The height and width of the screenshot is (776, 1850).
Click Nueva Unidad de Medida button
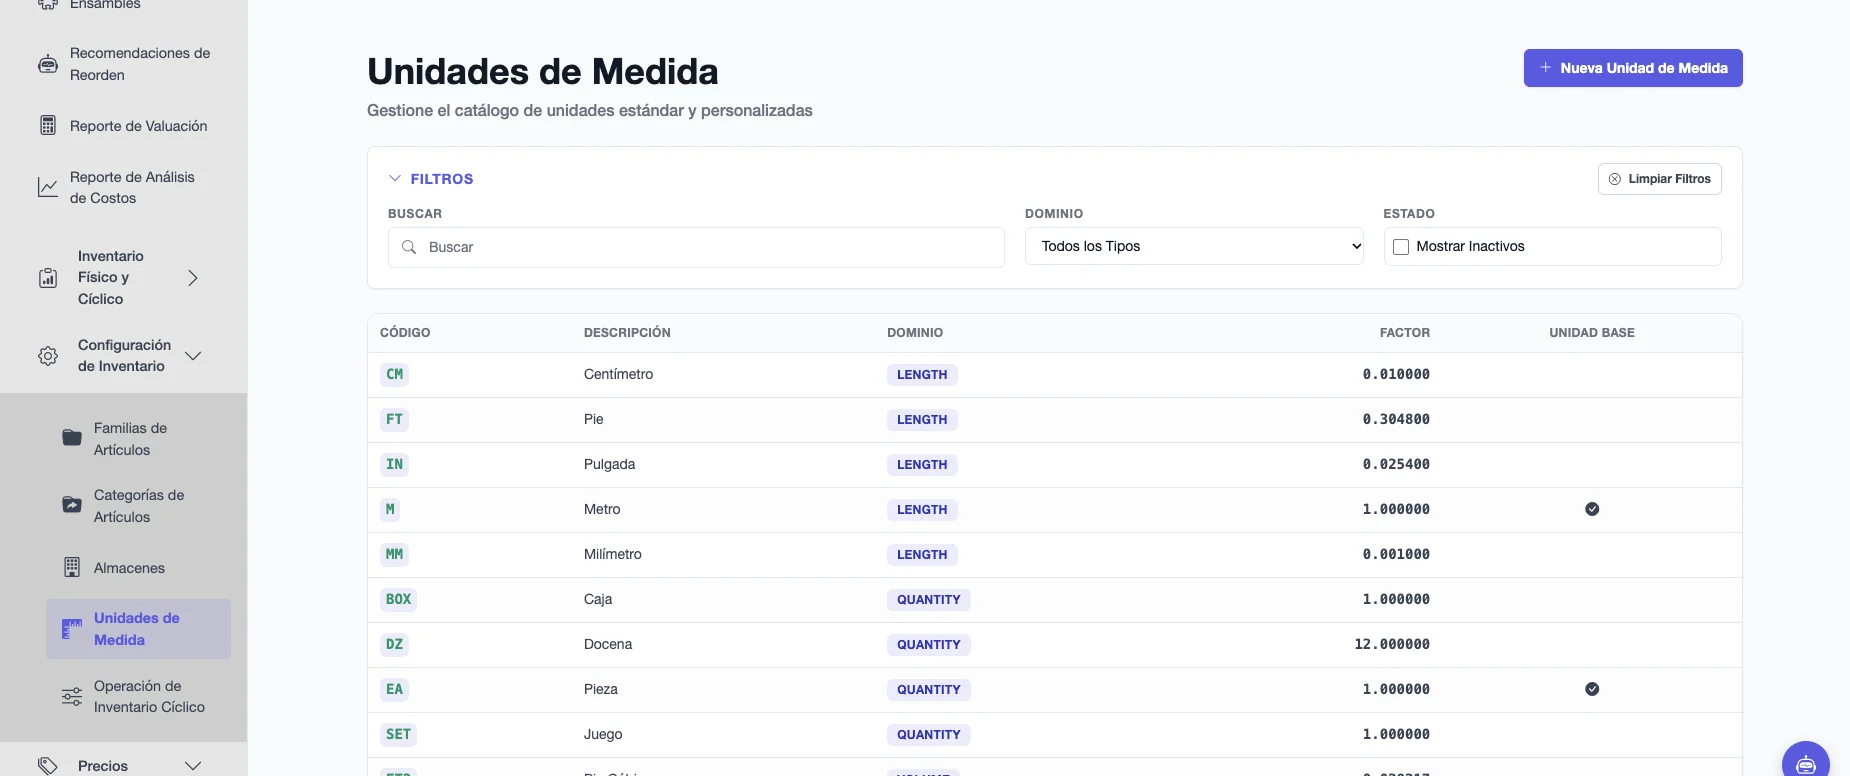point(1633,68)
